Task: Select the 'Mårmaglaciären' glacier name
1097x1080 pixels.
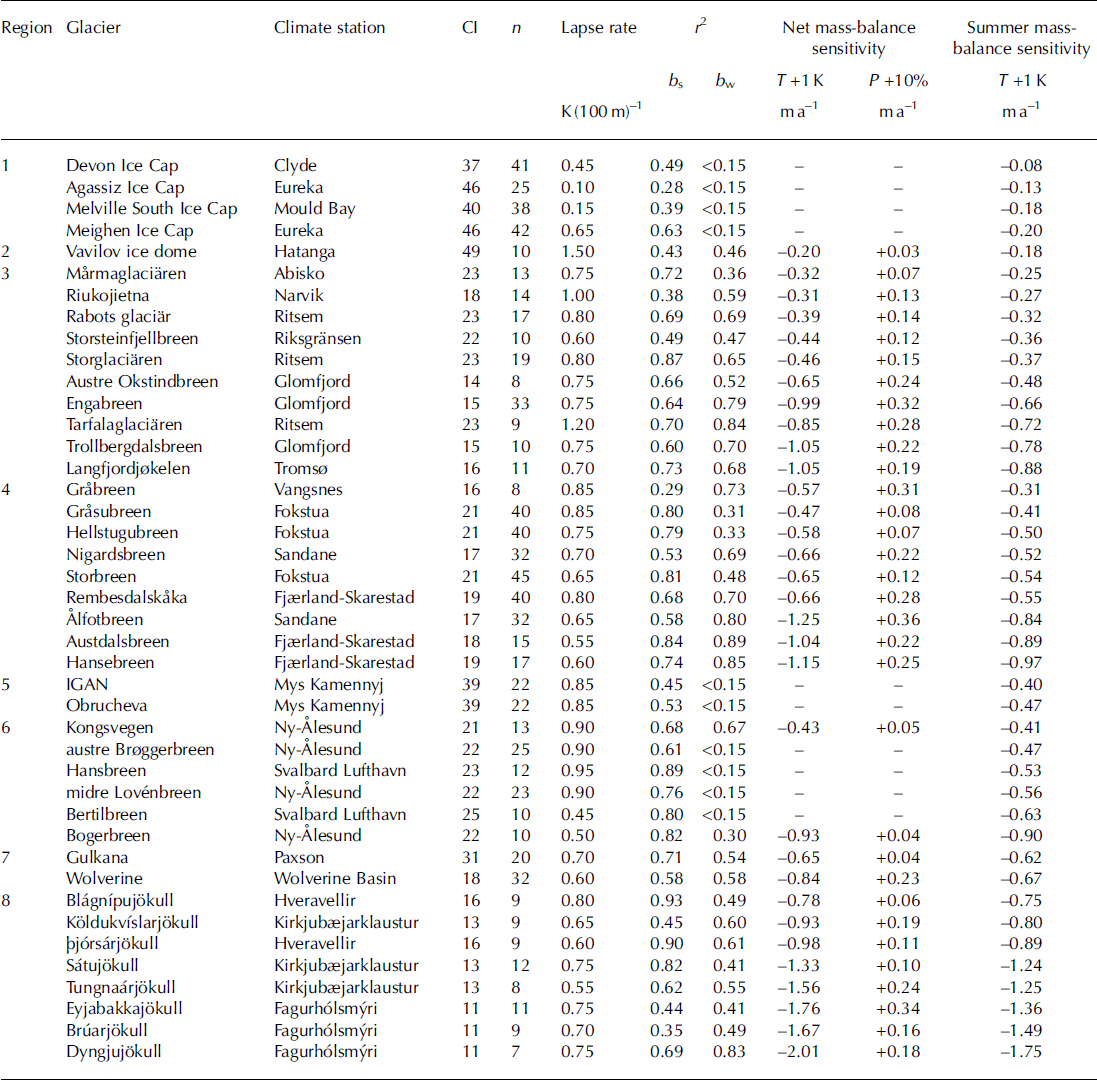Action: point(127,273)
